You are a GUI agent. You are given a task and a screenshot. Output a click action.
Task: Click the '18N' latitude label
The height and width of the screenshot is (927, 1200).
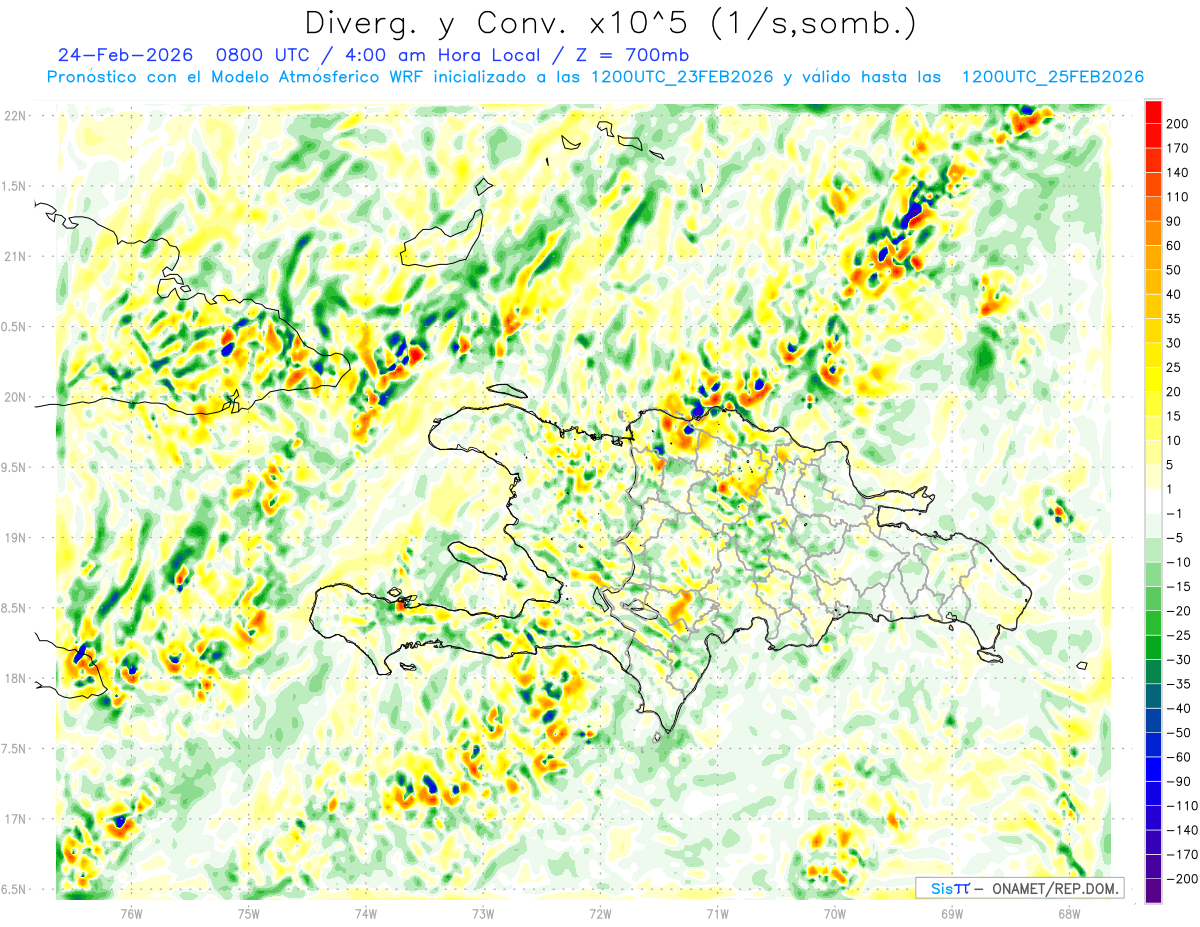tap(15, 679)
